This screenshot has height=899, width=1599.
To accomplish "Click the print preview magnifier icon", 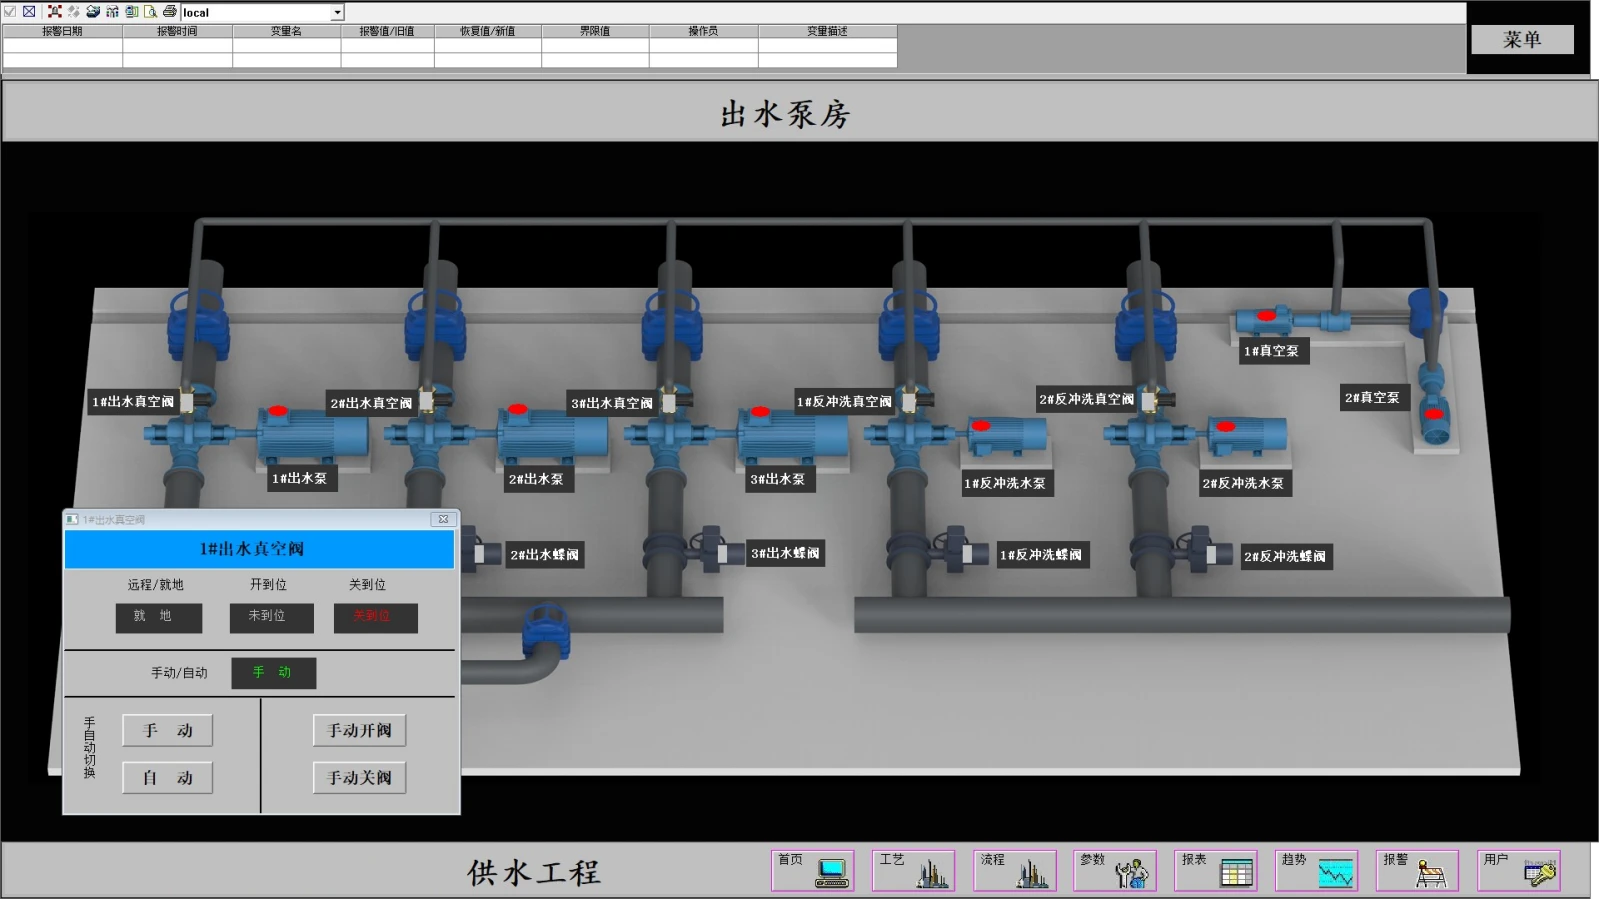I will click(x=150, y=12).
